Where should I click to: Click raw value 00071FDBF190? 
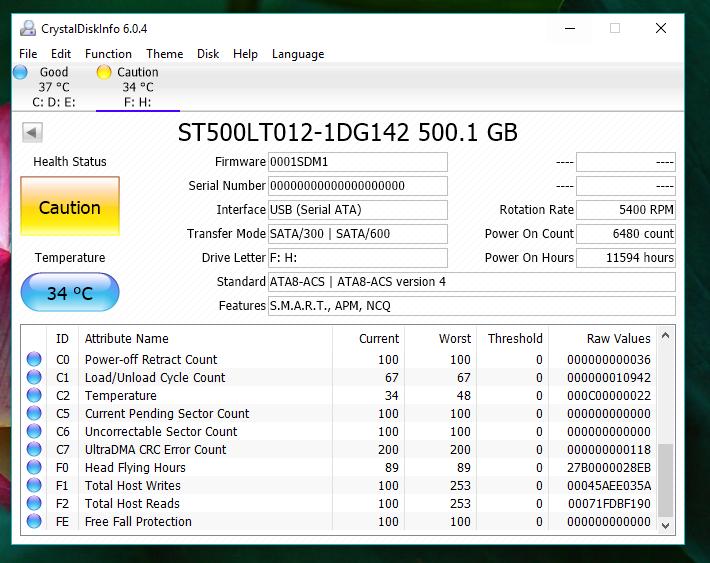(x=609, y=503)
